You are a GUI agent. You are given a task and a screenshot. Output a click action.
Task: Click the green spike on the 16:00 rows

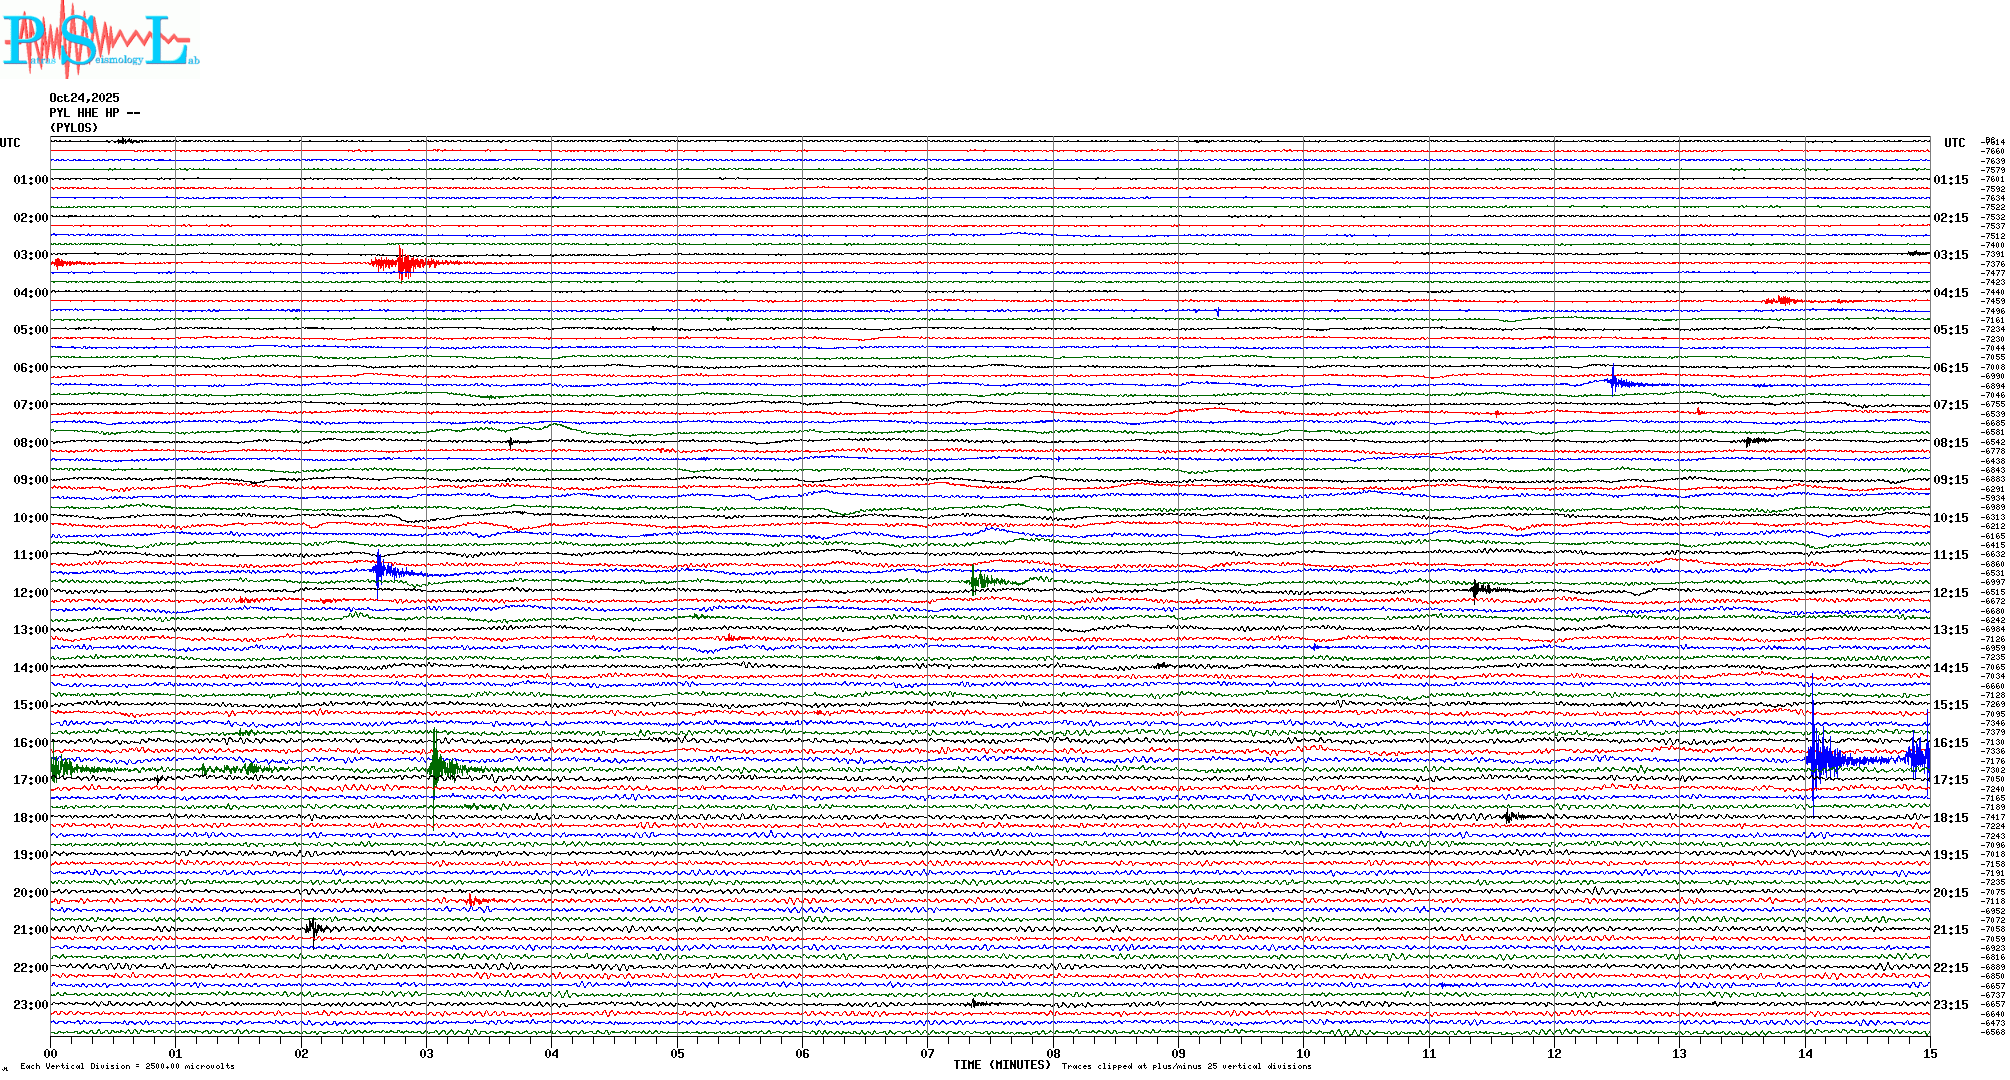point(436,767)
